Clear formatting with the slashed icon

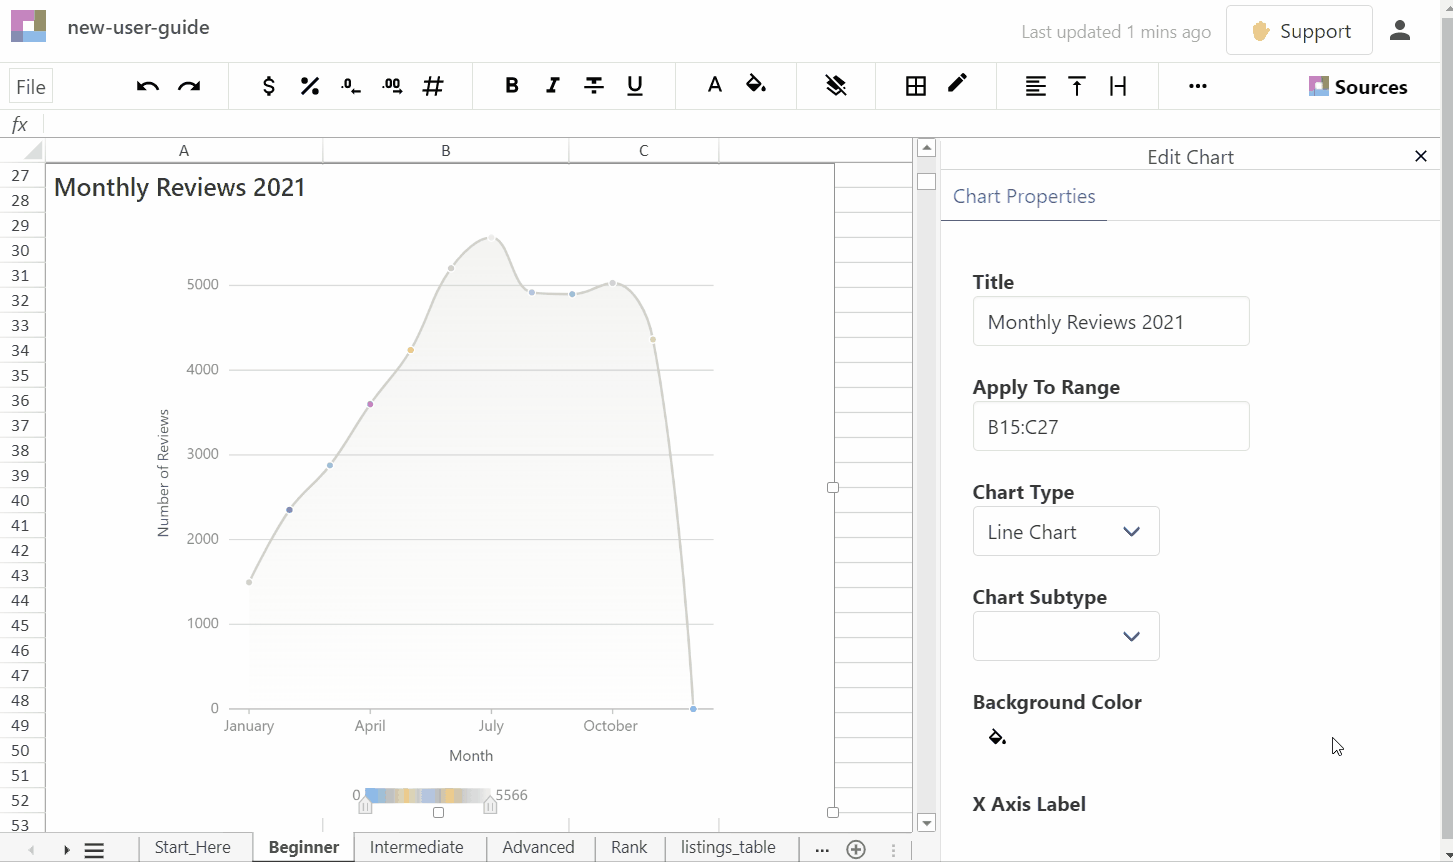tap(836, 86)
